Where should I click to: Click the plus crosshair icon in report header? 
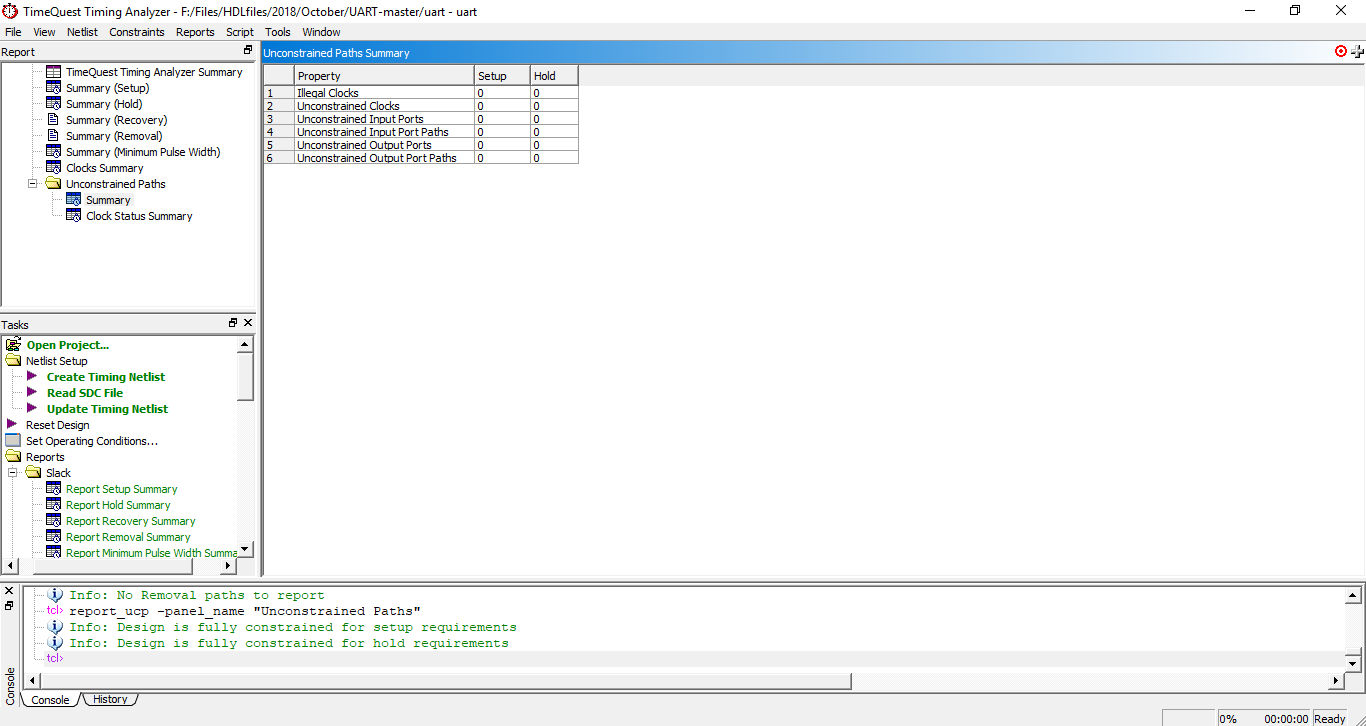tap(1357, 52)
